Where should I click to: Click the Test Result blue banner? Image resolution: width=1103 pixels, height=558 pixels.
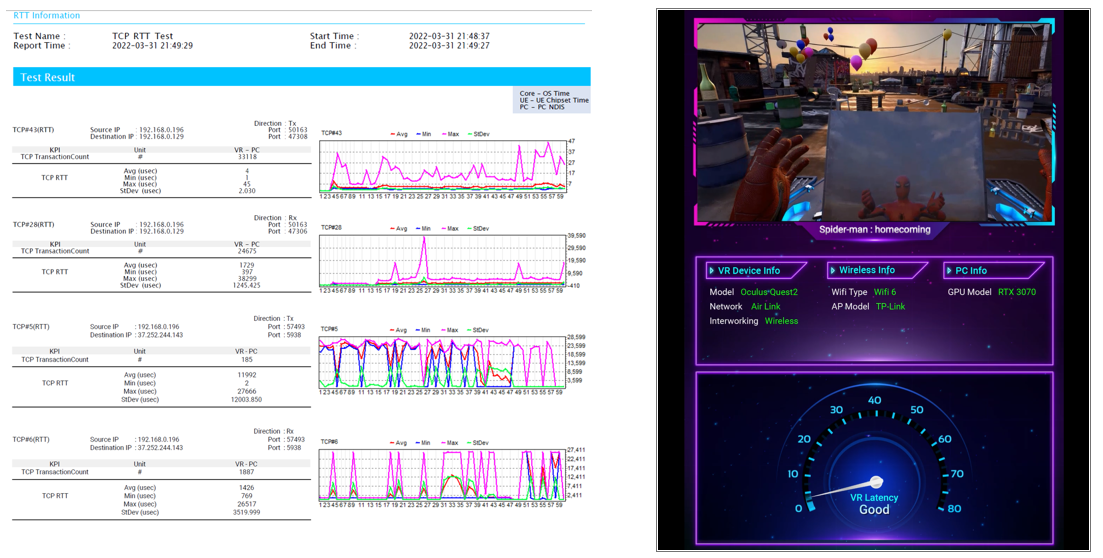(x=302, y=77)
